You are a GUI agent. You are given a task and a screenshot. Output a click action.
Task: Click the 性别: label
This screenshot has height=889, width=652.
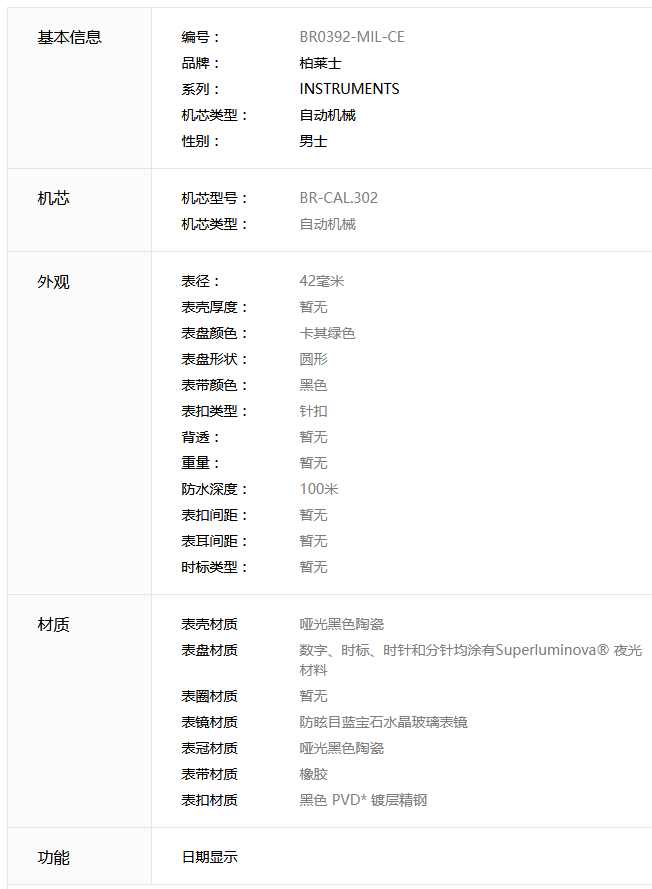click(201, 141)
